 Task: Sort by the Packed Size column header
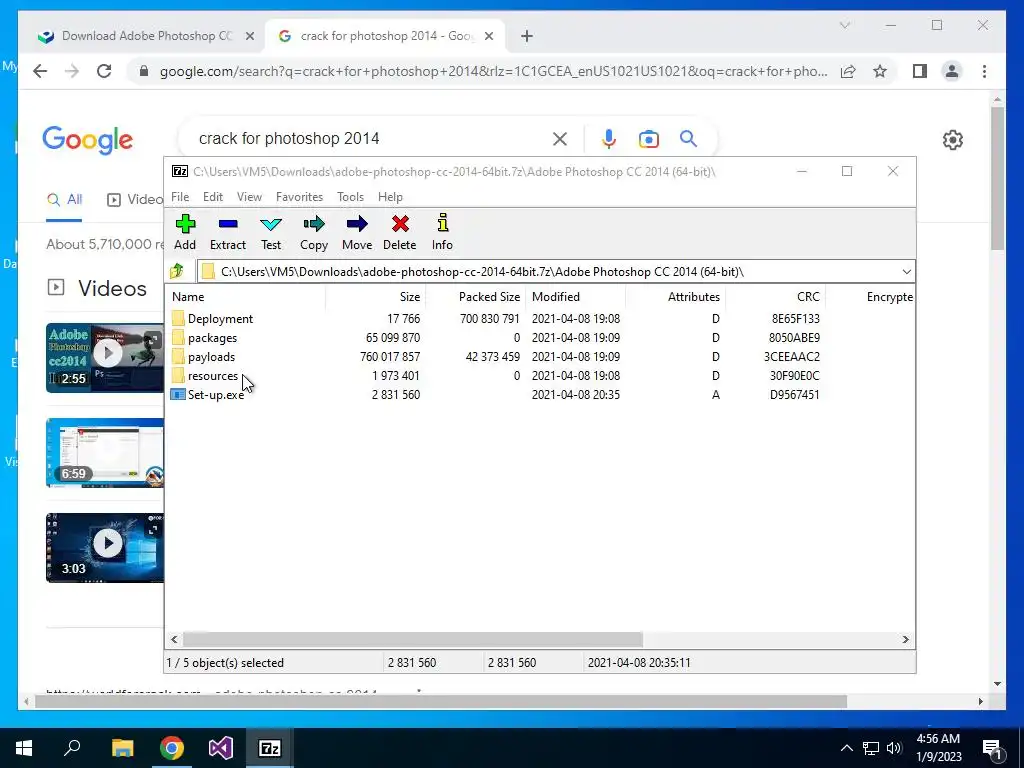click(x=475, y=296)
